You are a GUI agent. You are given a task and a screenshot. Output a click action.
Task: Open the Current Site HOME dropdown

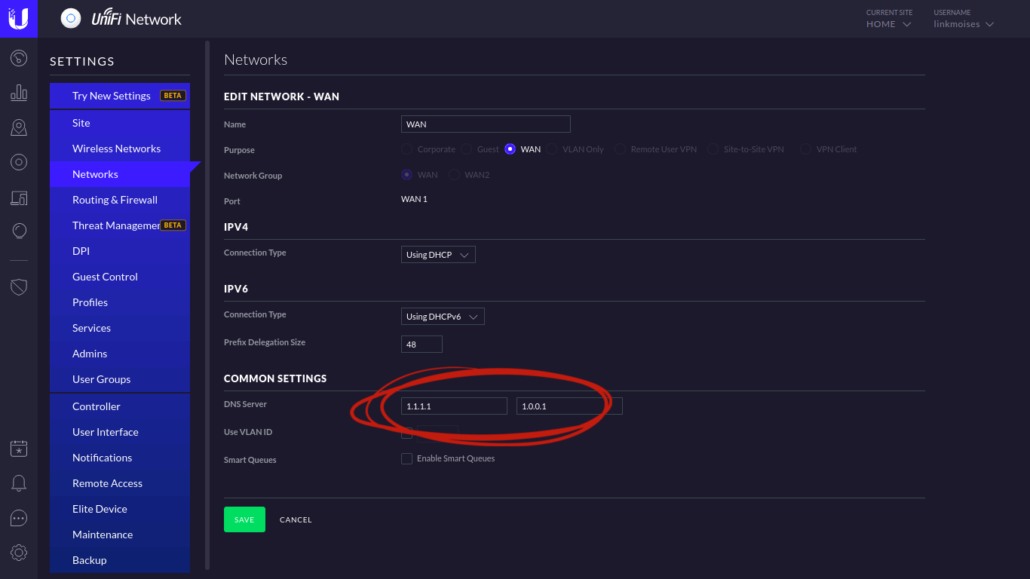888,24
